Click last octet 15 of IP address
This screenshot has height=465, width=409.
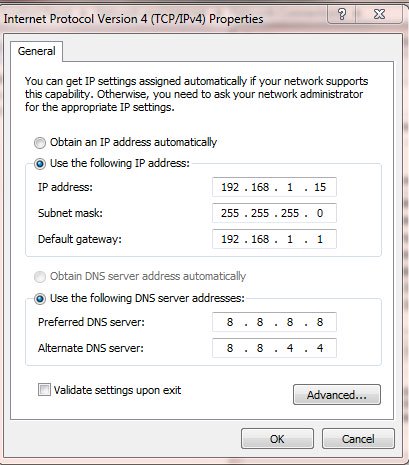320,187
